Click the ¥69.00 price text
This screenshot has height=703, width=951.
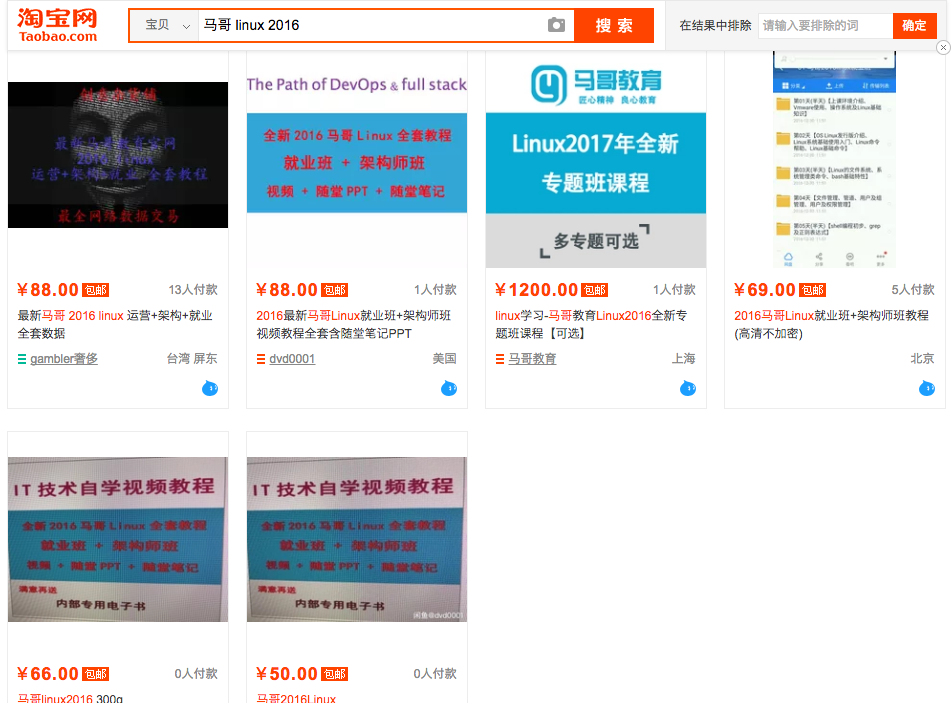tap(765, 290)
